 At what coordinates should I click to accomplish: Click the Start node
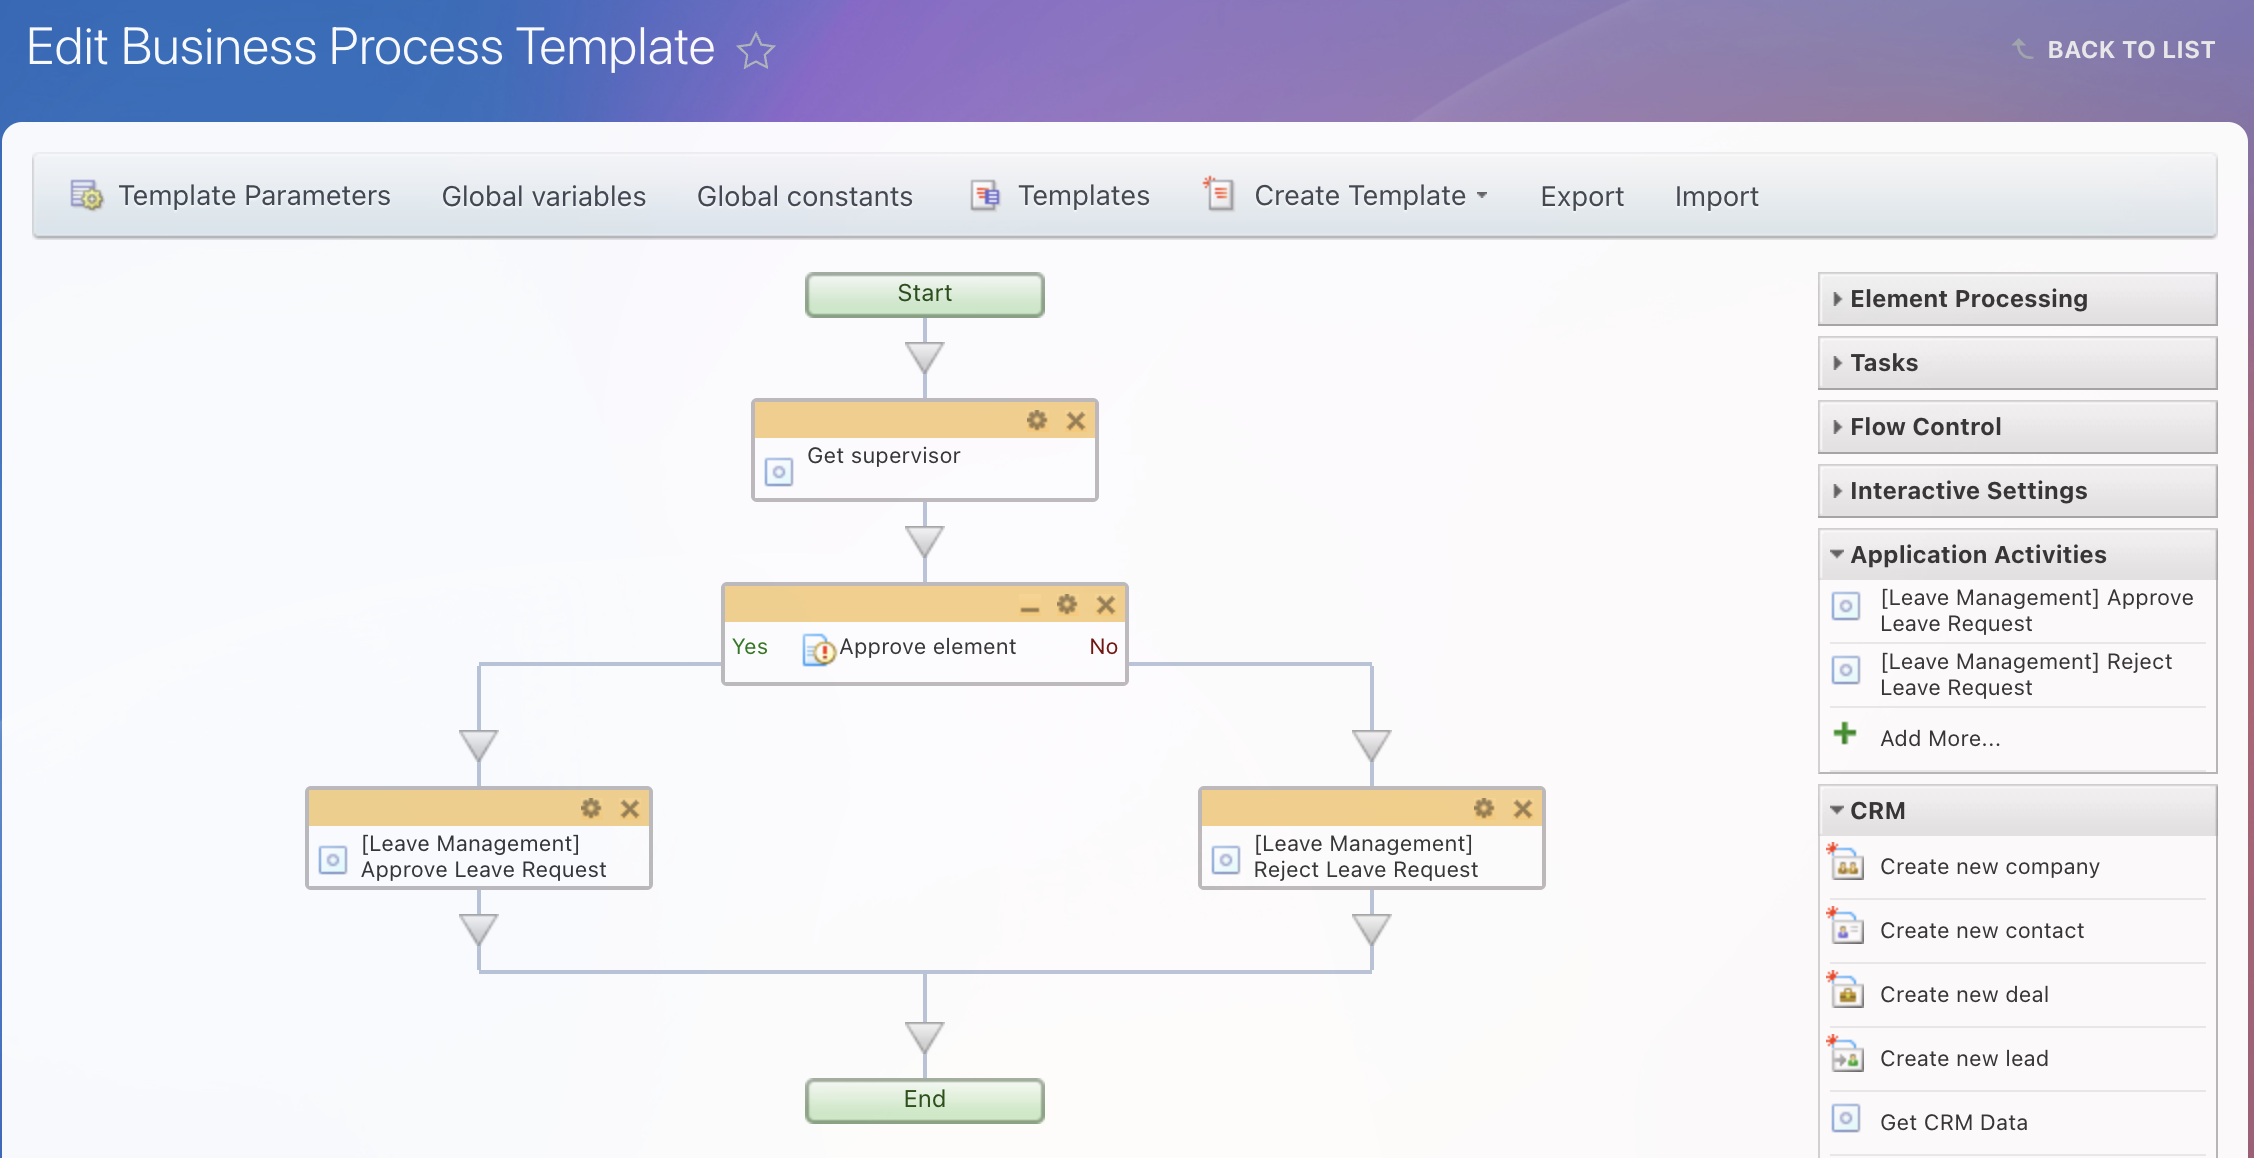click(x=924, y=294)
